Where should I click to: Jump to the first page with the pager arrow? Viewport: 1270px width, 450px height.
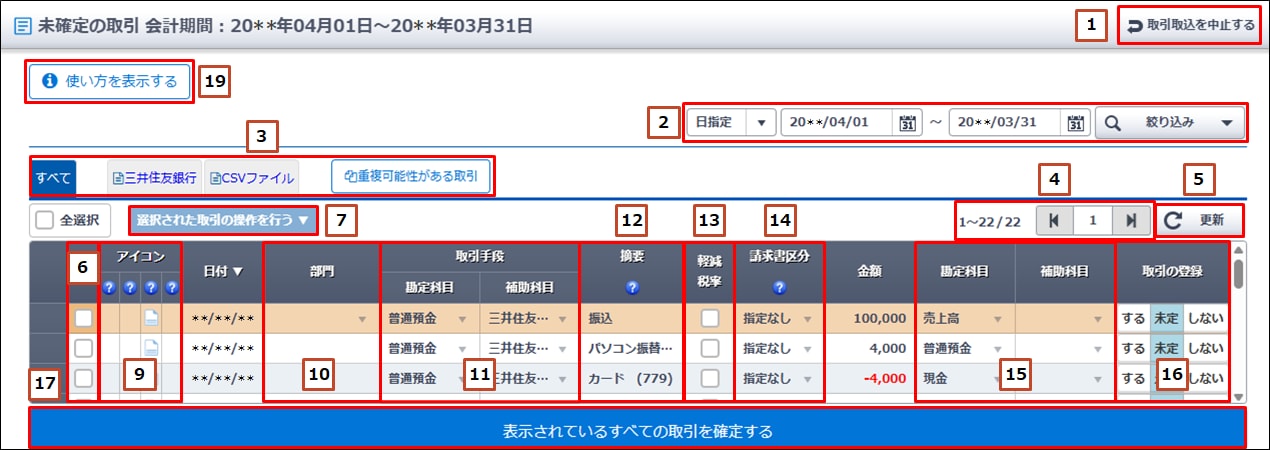[1053, 220]
